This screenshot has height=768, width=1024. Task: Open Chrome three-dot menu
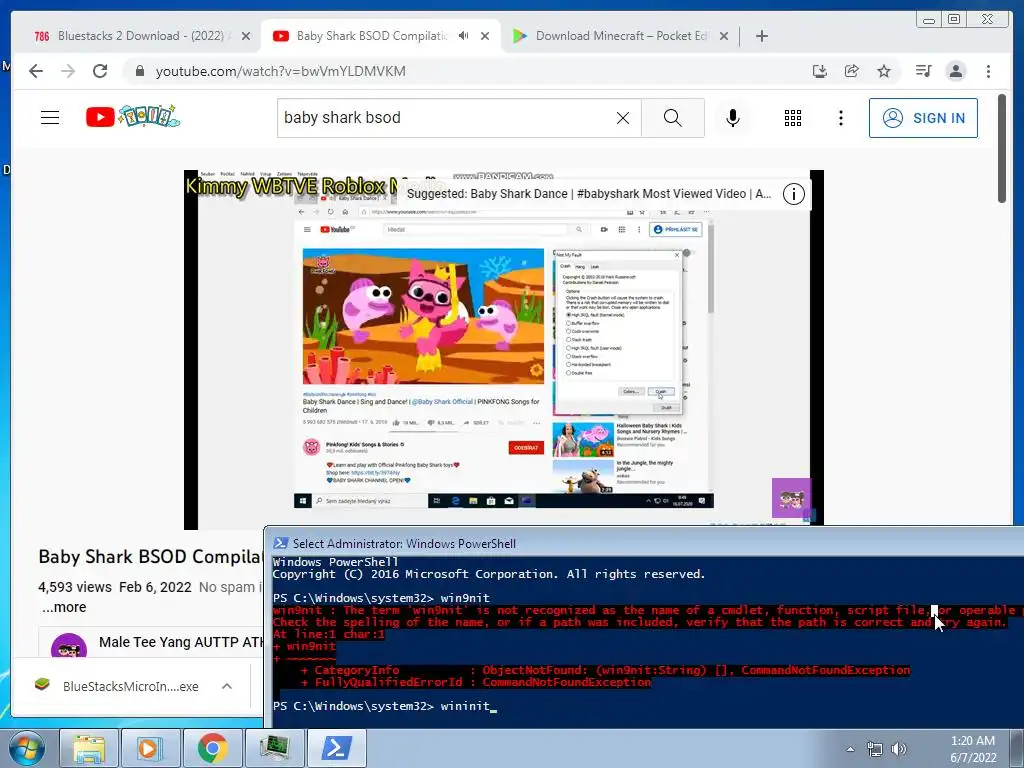988,71
